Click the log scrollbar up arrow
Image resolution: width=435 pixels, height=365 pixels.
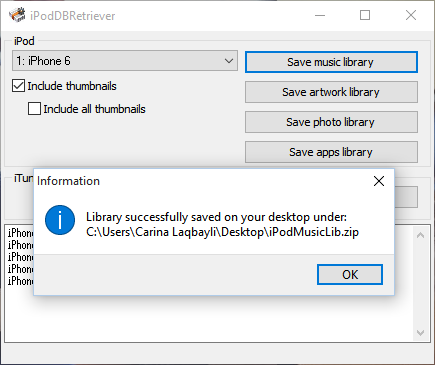pyautogui.click(x=420, y=235)
